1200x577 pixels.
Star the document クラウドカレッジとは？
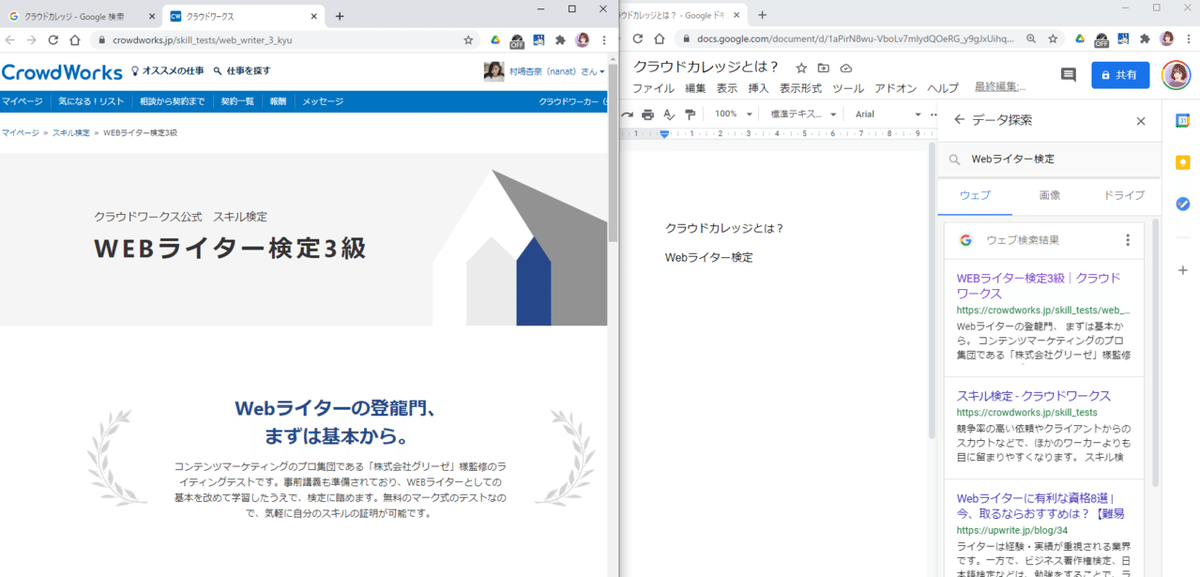[x=801, y=68]
